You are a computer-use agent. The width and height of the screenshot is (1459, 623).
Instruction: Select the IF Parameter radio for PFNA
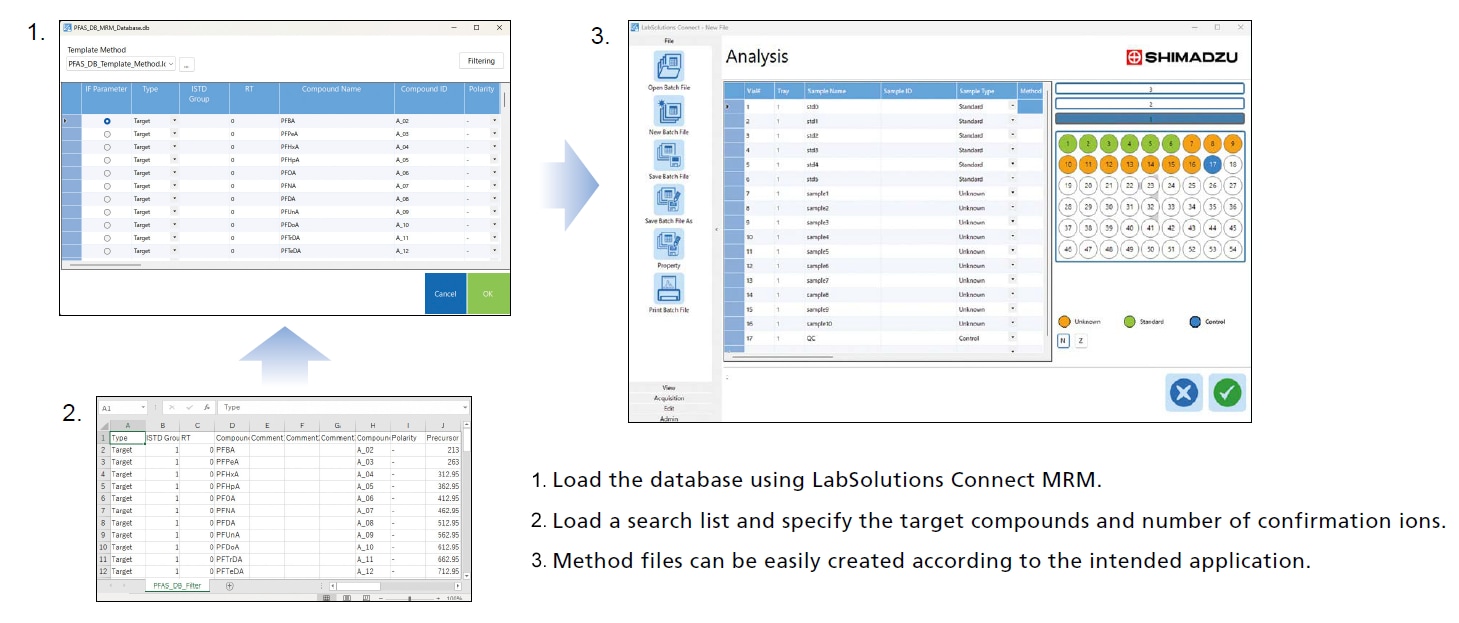[x=107, y=186]
